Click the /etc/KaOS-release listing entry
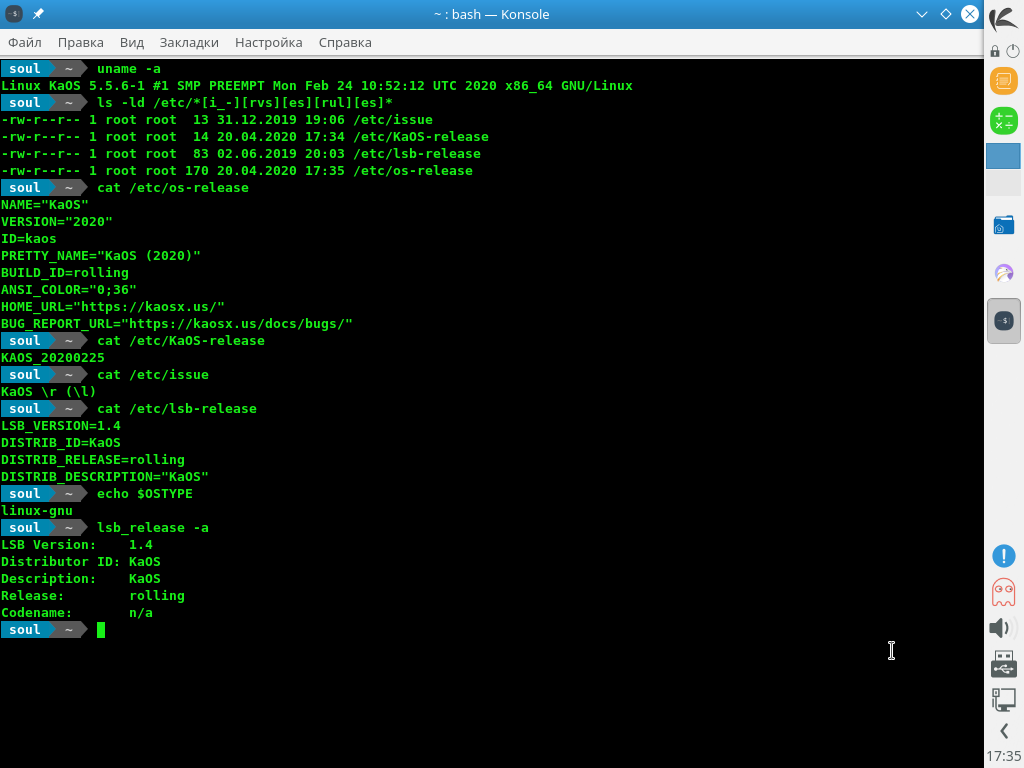The height and width of the screenshot is (768, 1024). (421, 136)
